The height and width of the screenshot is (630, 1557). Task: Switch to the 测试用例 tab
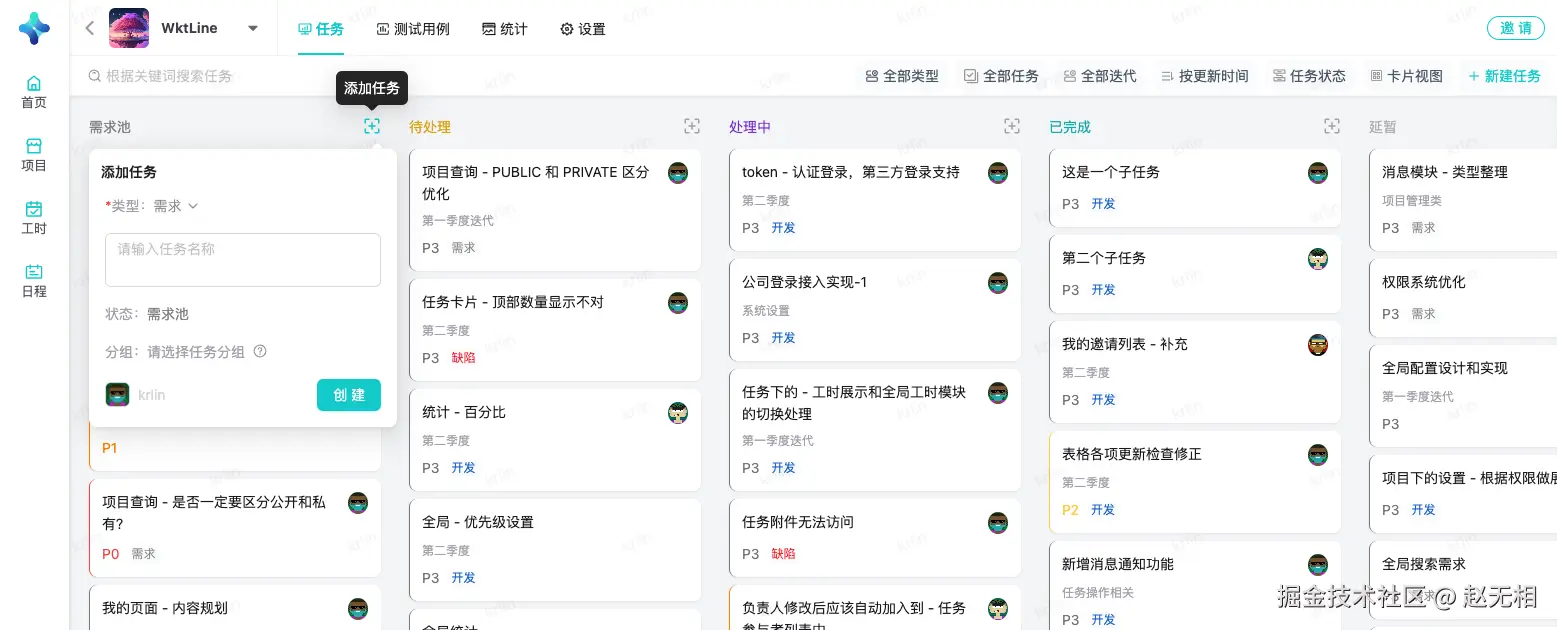pos(413,29)
